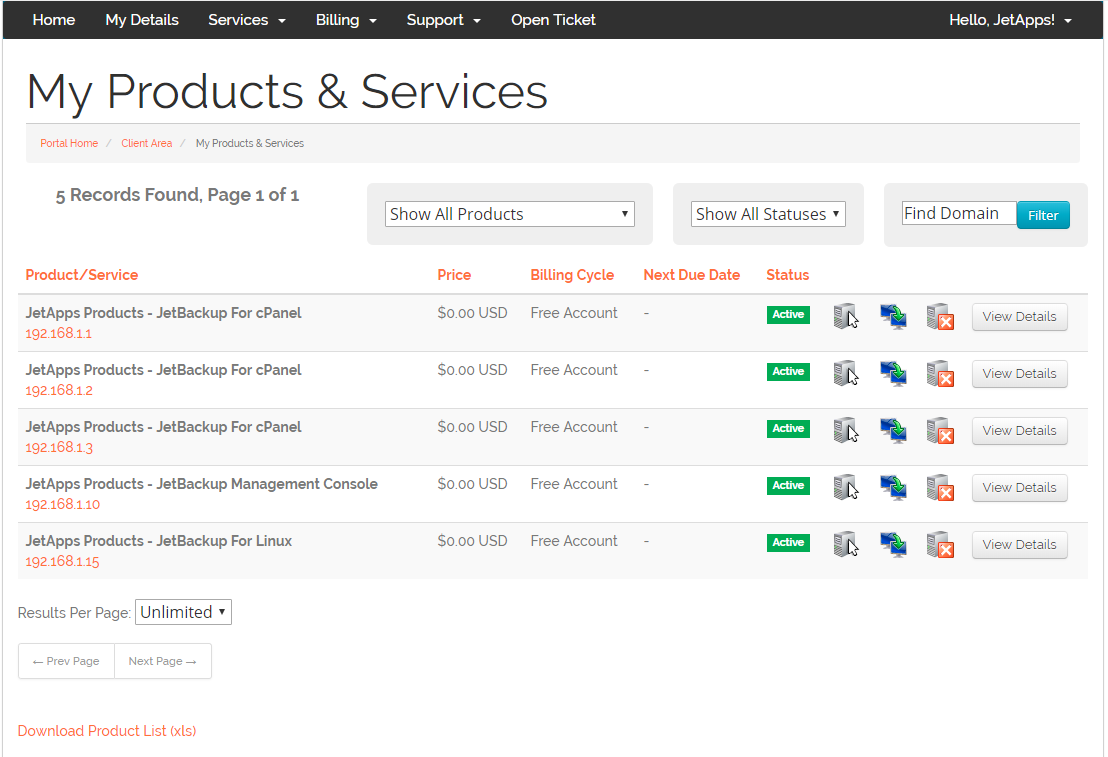
Task: Open the Hello, JetApps! account menu
Action: 1010,20
